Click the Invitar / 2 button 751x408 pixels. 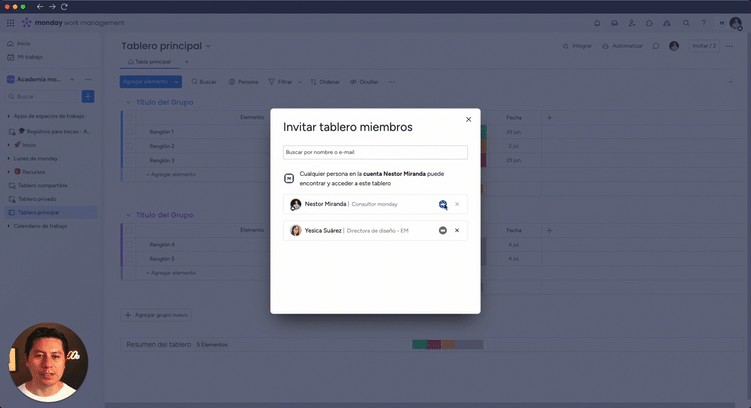point(705,46)
